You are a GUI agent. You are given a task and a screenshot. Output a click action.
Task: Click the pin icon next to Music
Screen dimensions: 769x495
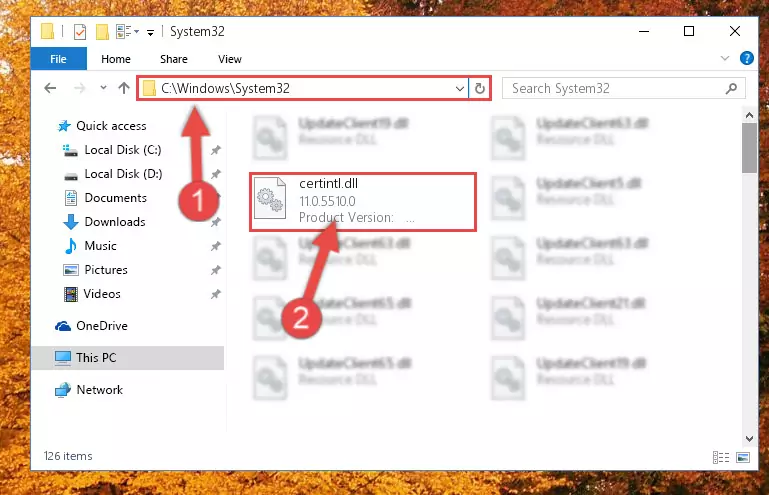(215, 246)
